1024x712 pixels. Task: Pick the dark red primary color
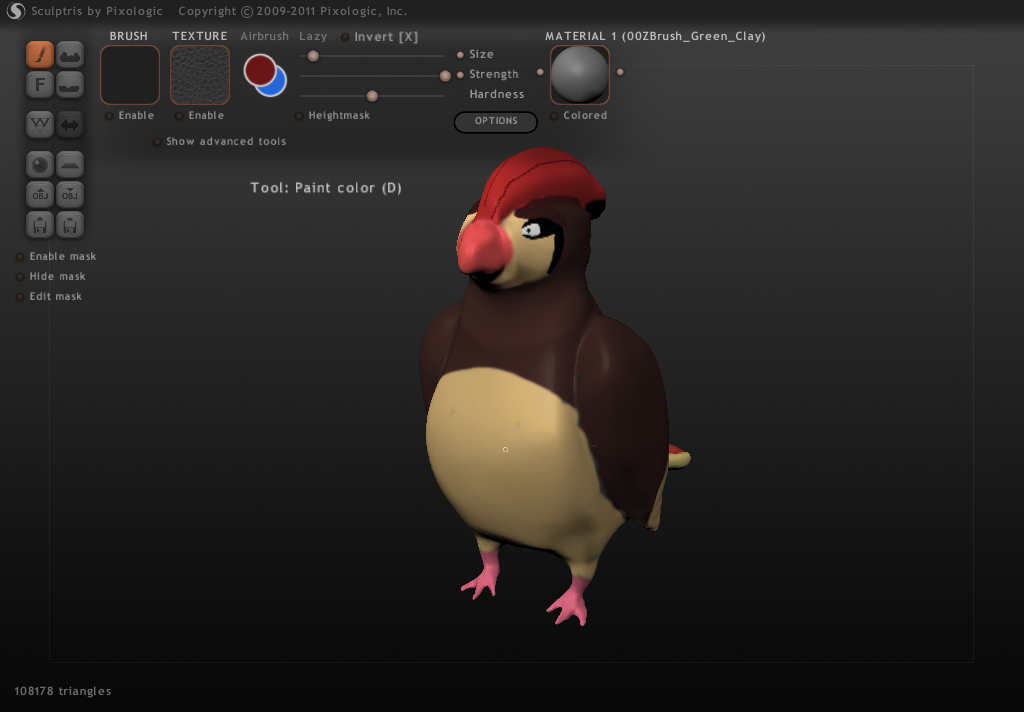tap(259, 69)
